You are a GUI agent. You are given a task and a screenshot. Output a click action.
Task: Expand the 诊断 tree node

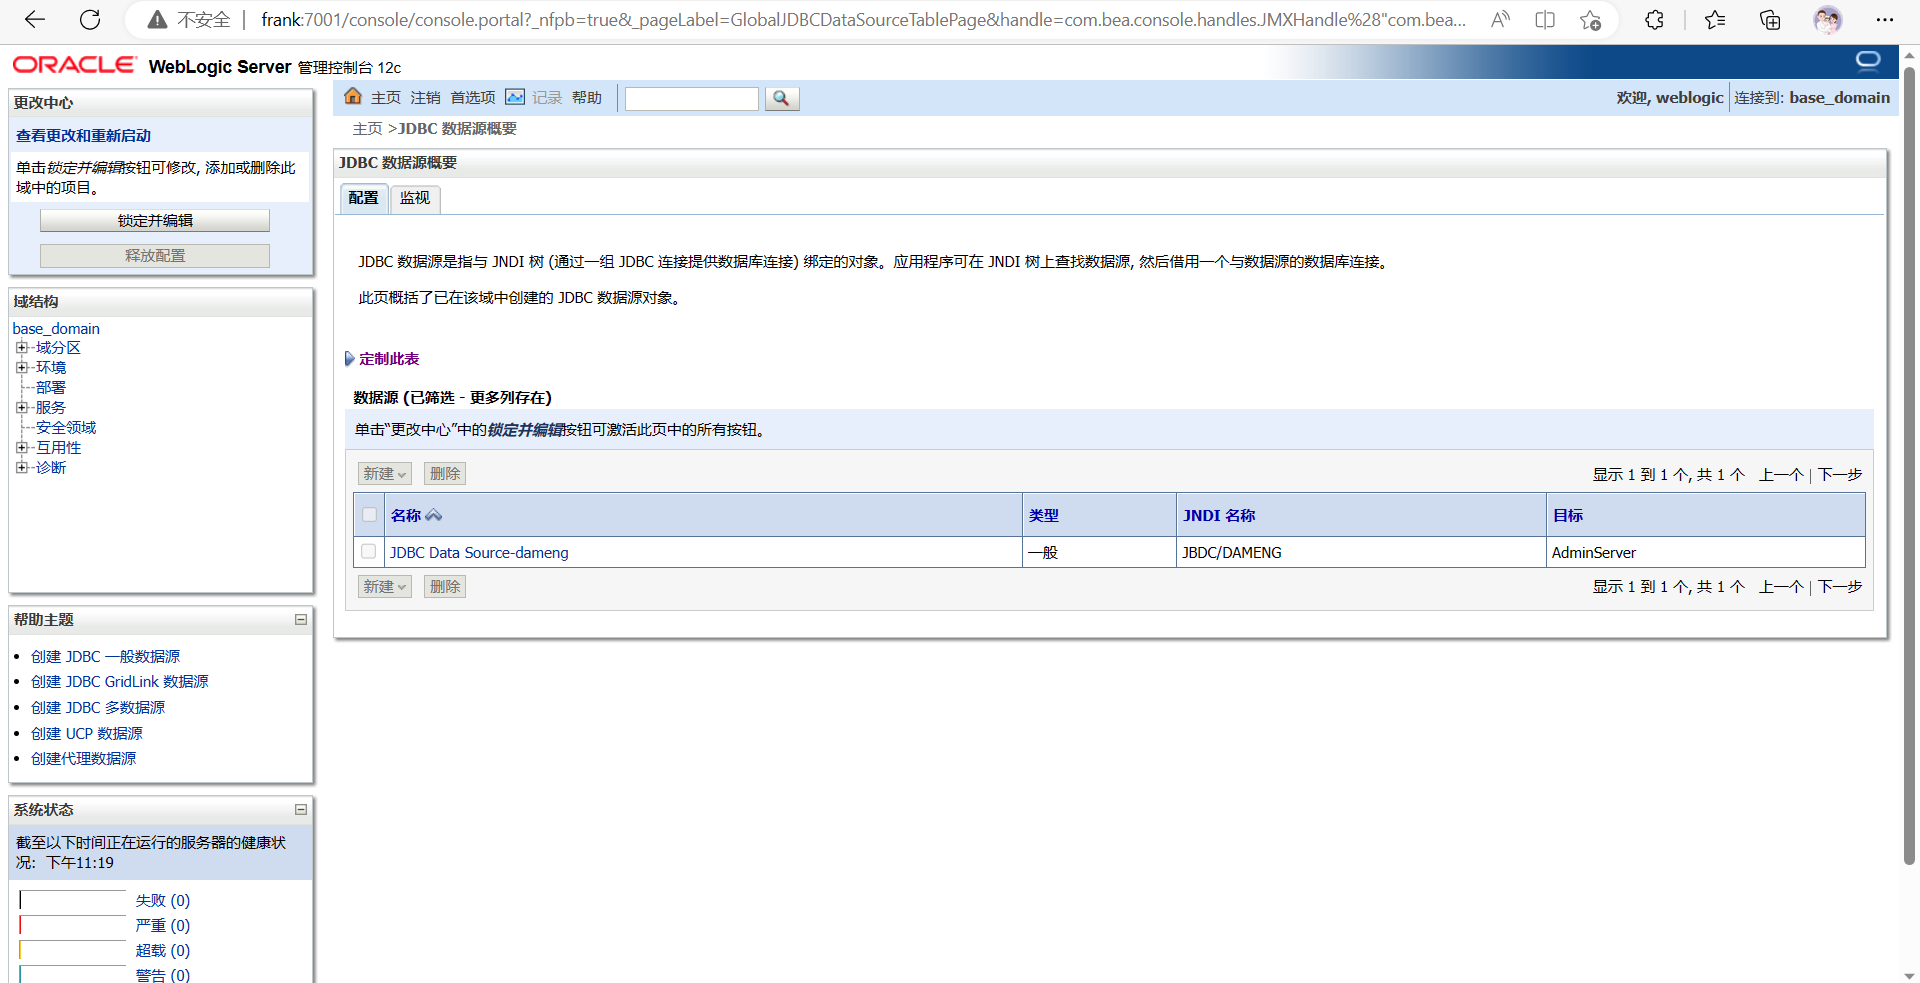tap(21, 468)
